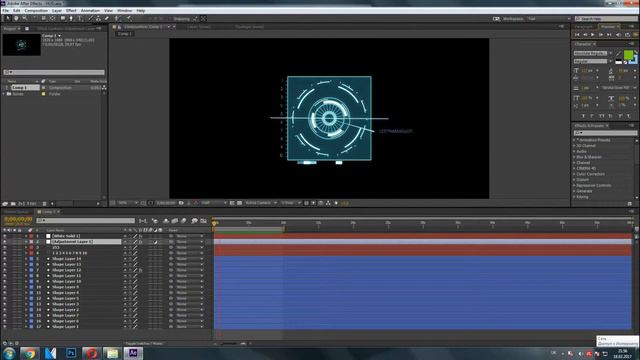Viewport: 640px width, 360px height.
Task: Select the Pen tool
Action: 71,18
